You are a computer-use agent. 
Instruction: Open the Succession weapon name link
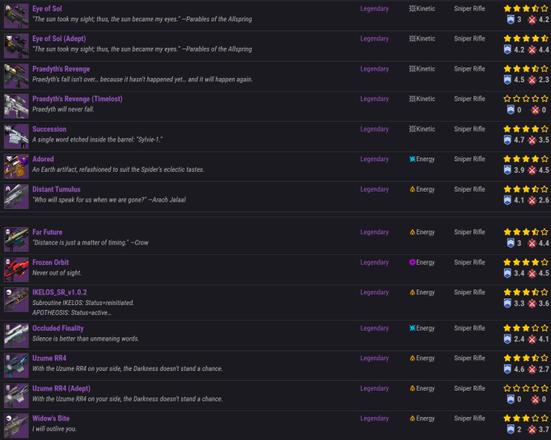49,129
